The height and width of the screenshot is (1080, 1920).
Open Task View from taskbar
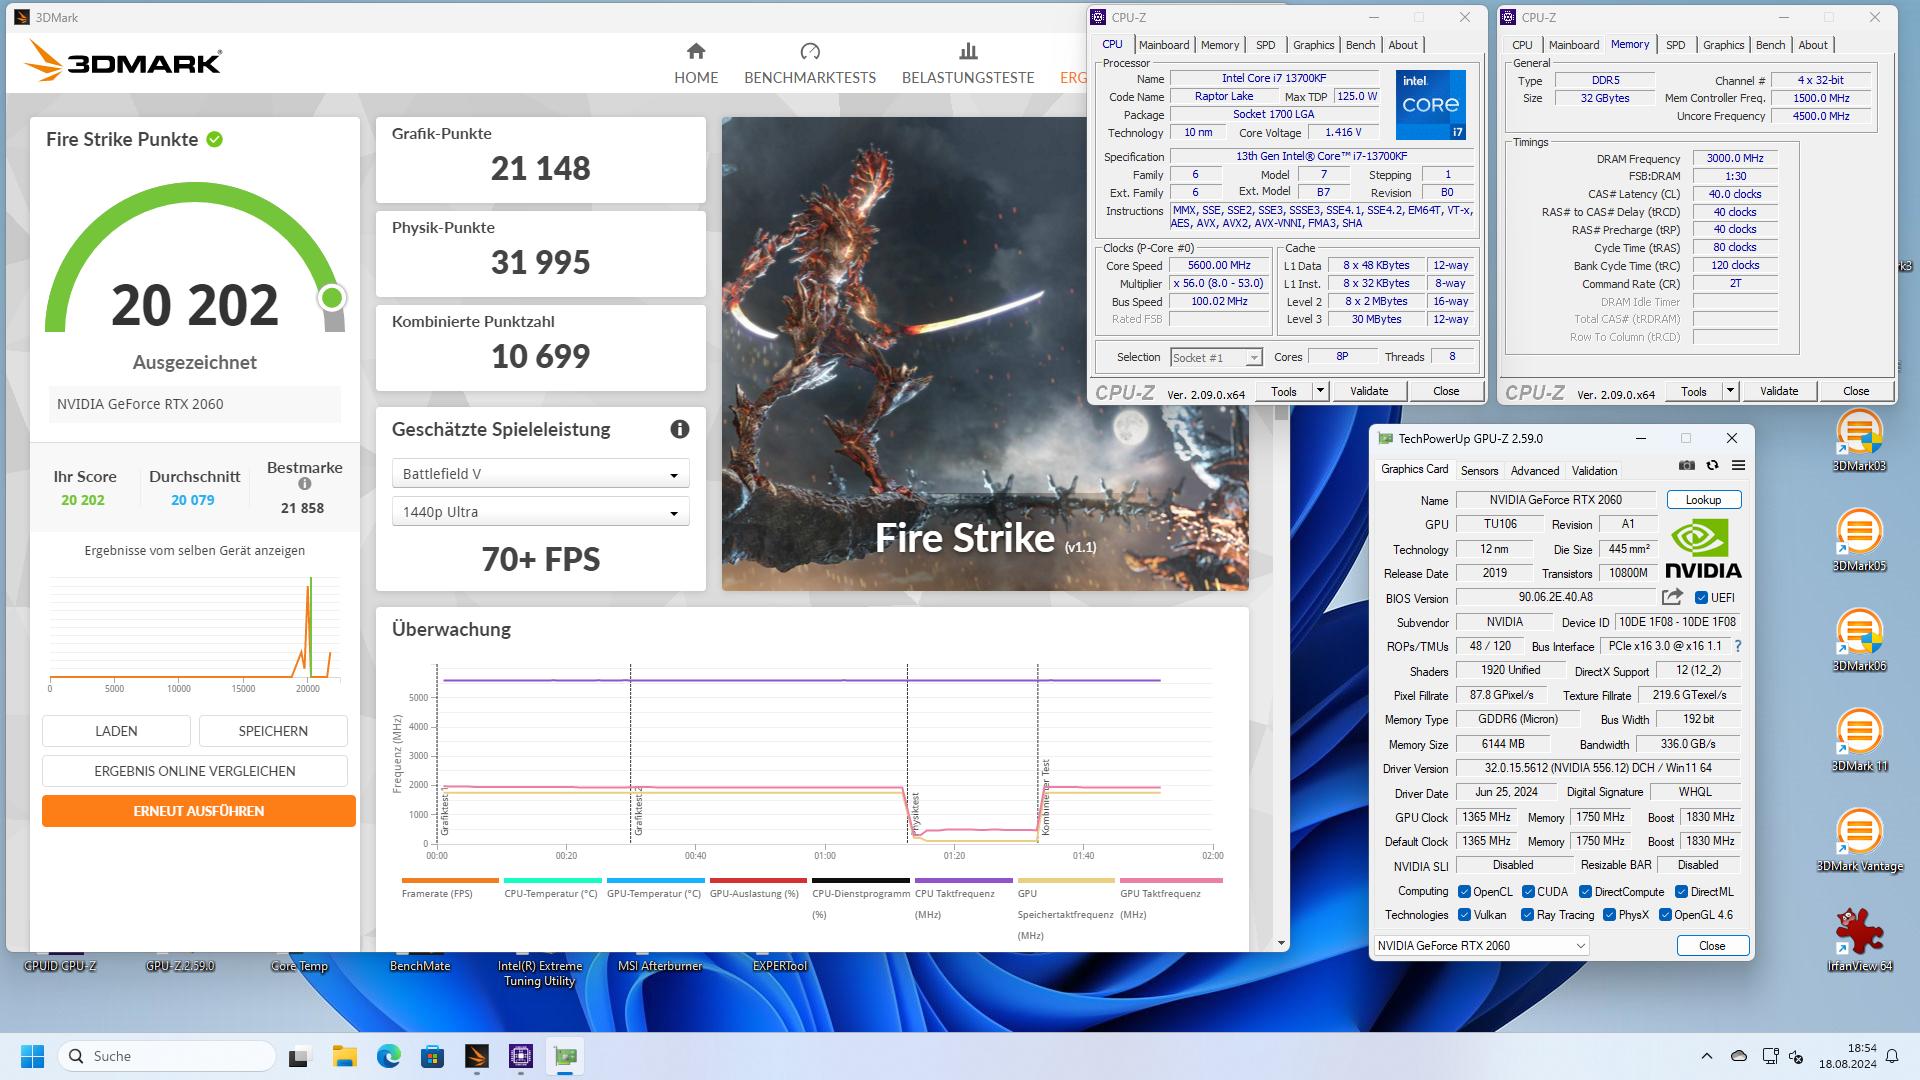[299, 1056]
